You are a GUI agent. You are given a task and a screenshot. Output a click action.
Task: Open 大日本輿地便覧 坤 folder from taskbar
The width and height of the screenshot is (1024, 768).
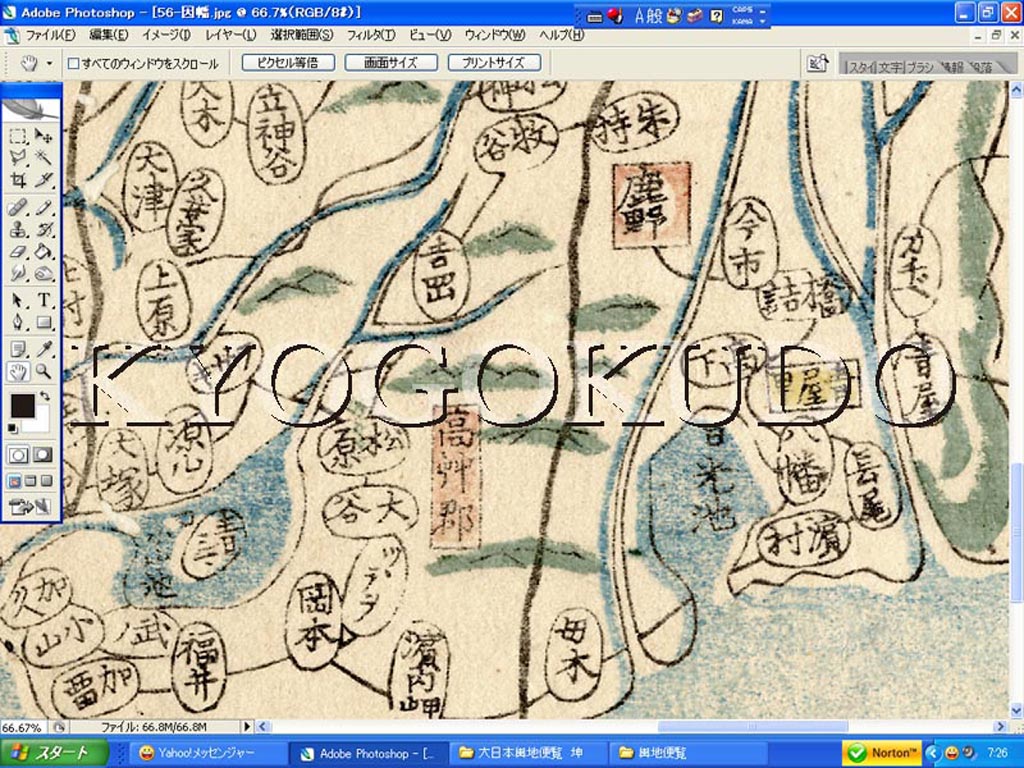(x=530, y=753)
